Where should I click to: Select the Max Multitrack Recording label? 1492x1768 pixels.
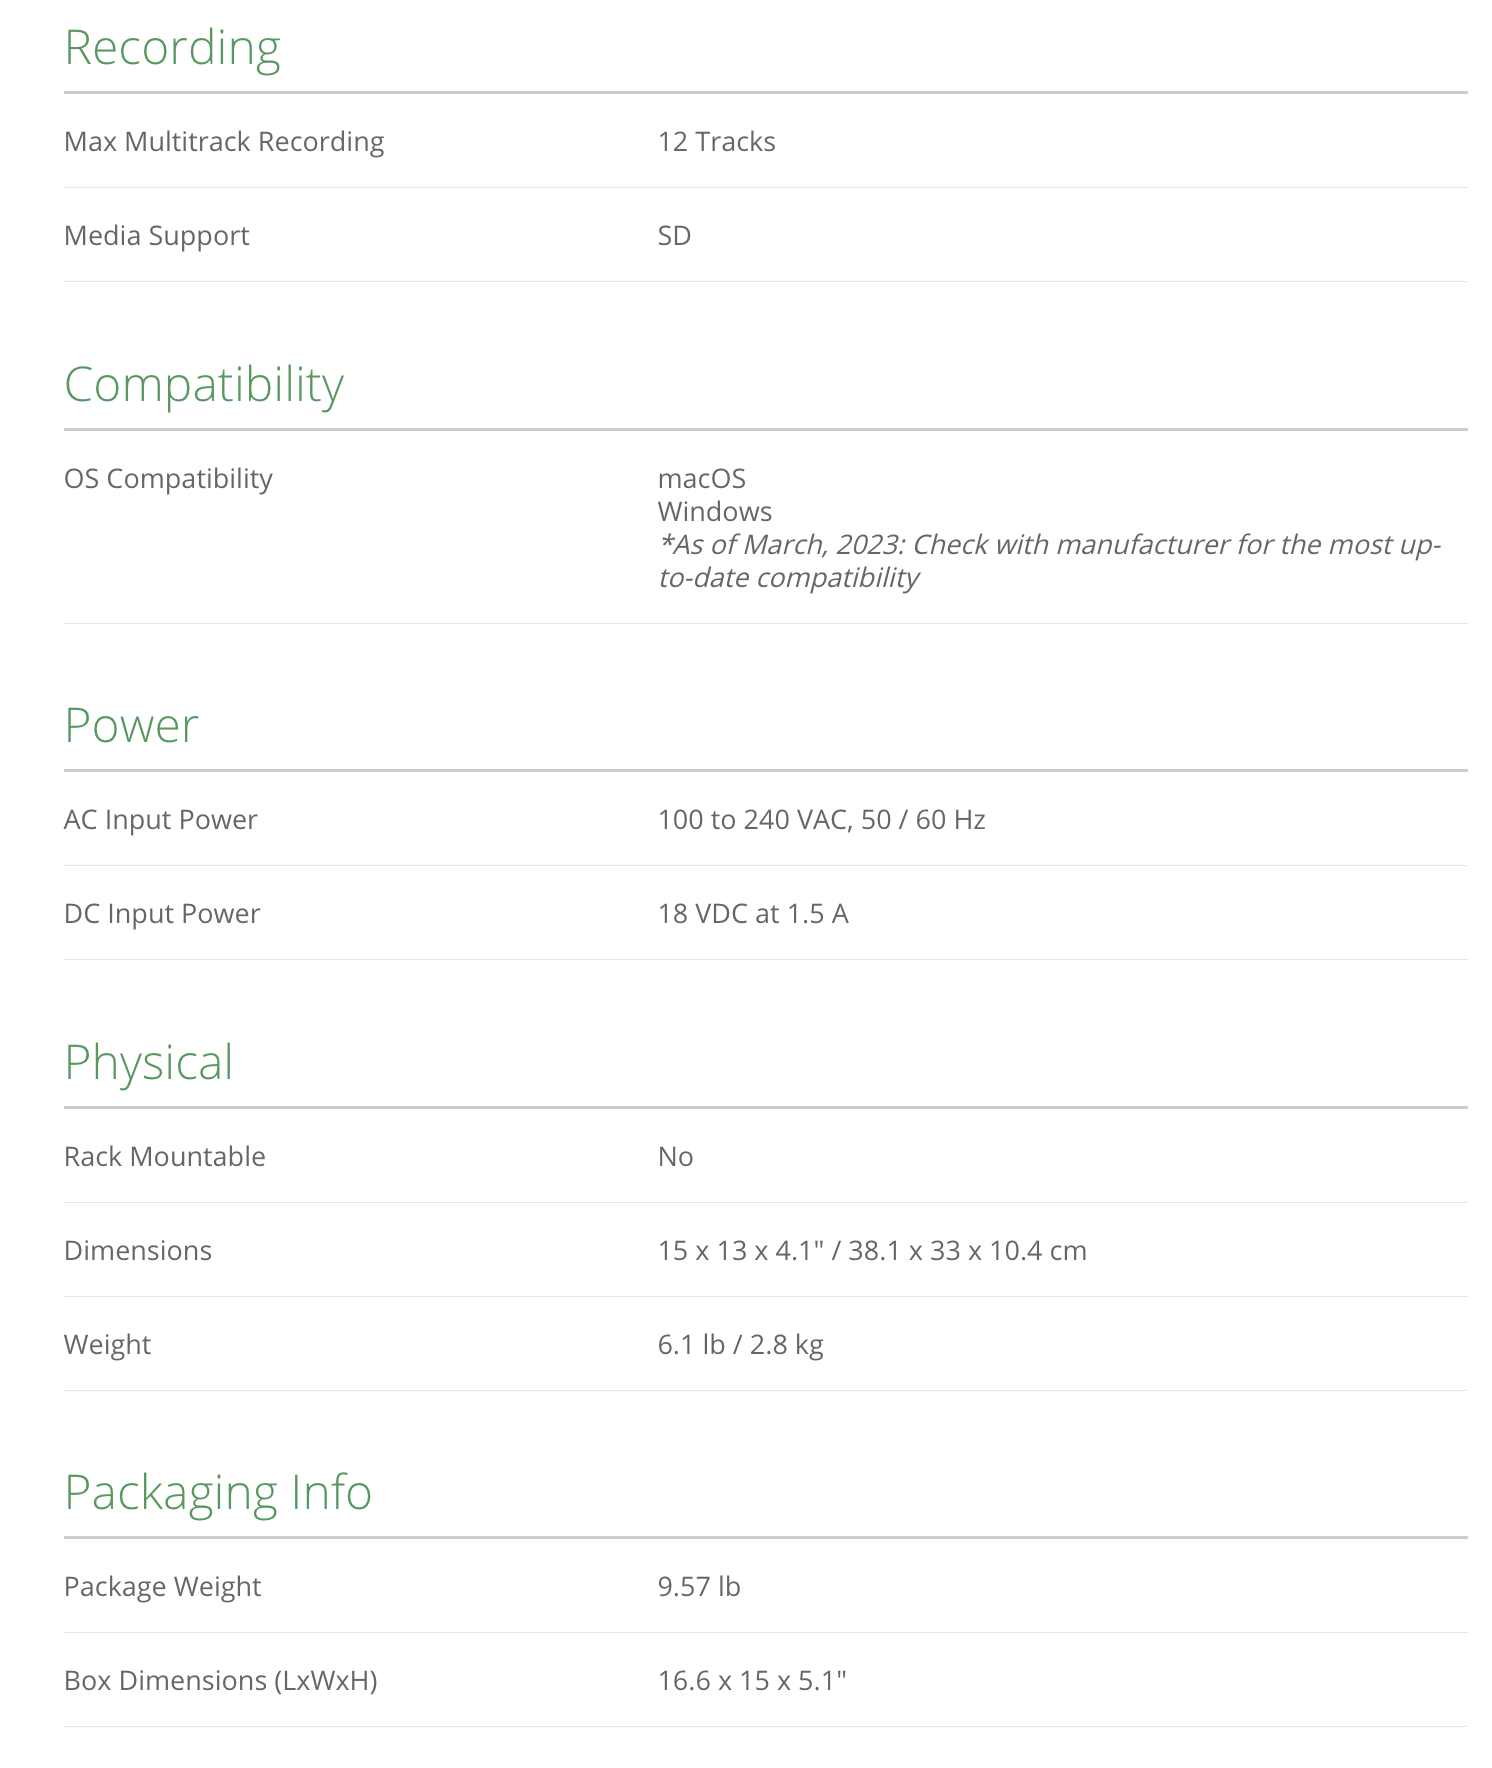point(224,142)
